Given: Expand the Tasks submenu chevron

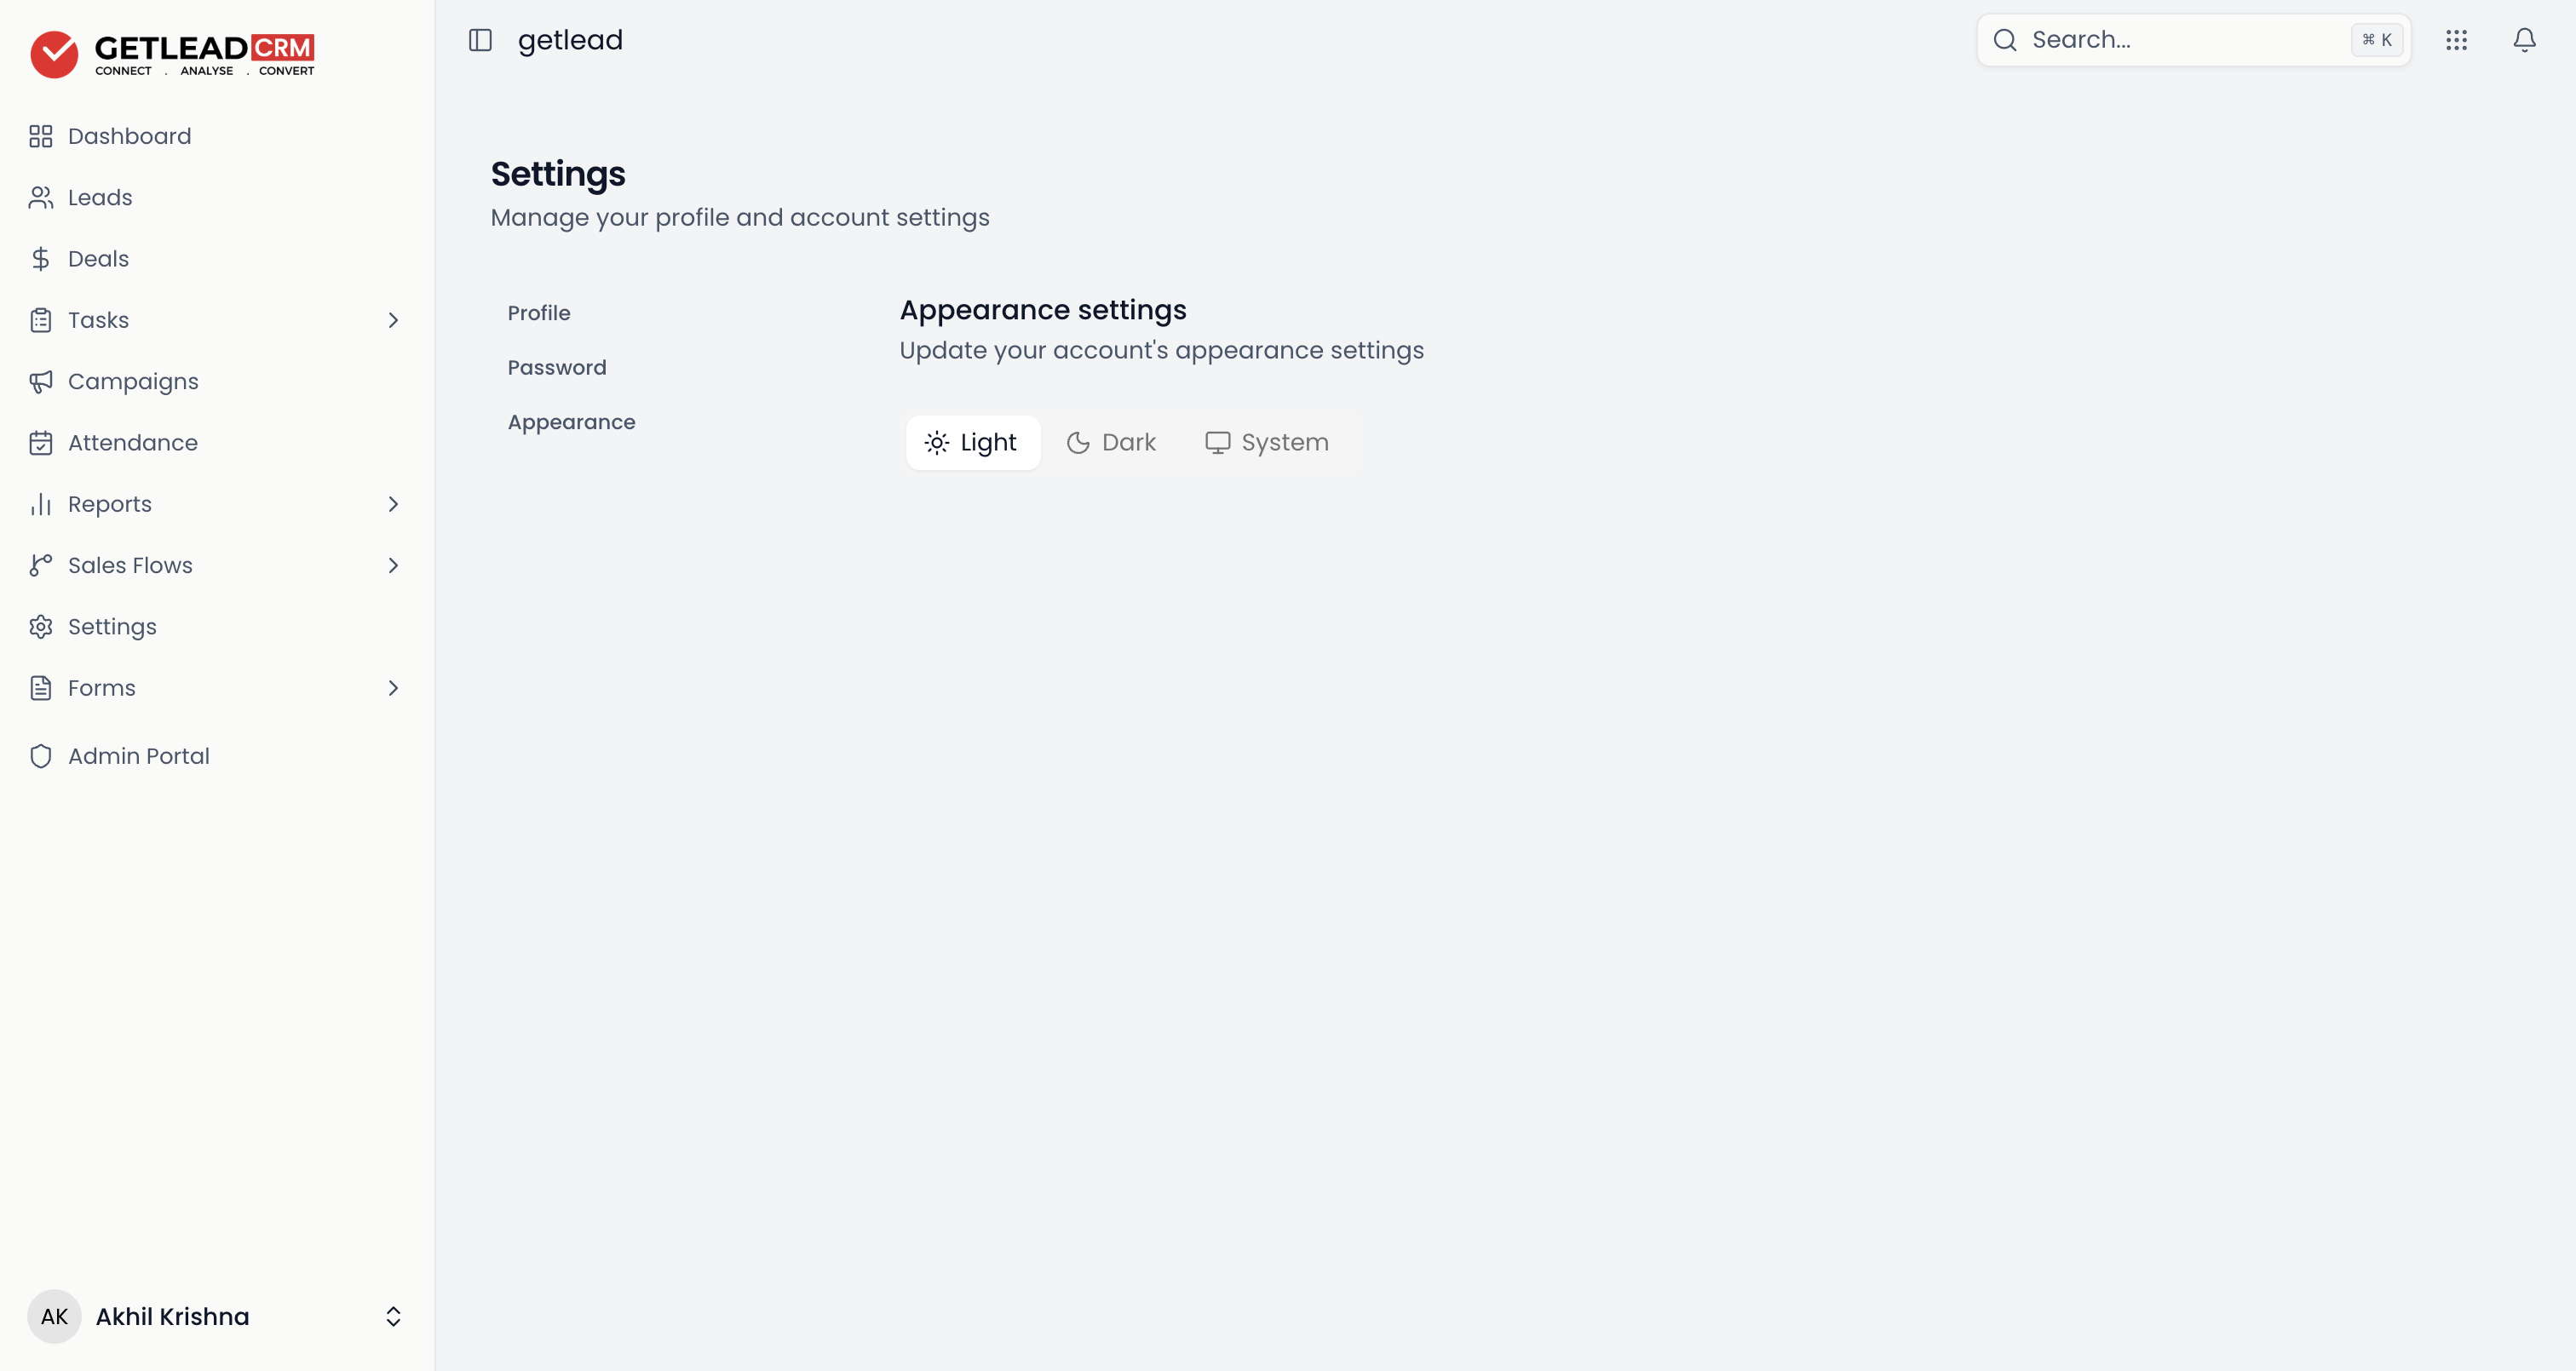Looking at the screenshot, I should pos(393,320).
